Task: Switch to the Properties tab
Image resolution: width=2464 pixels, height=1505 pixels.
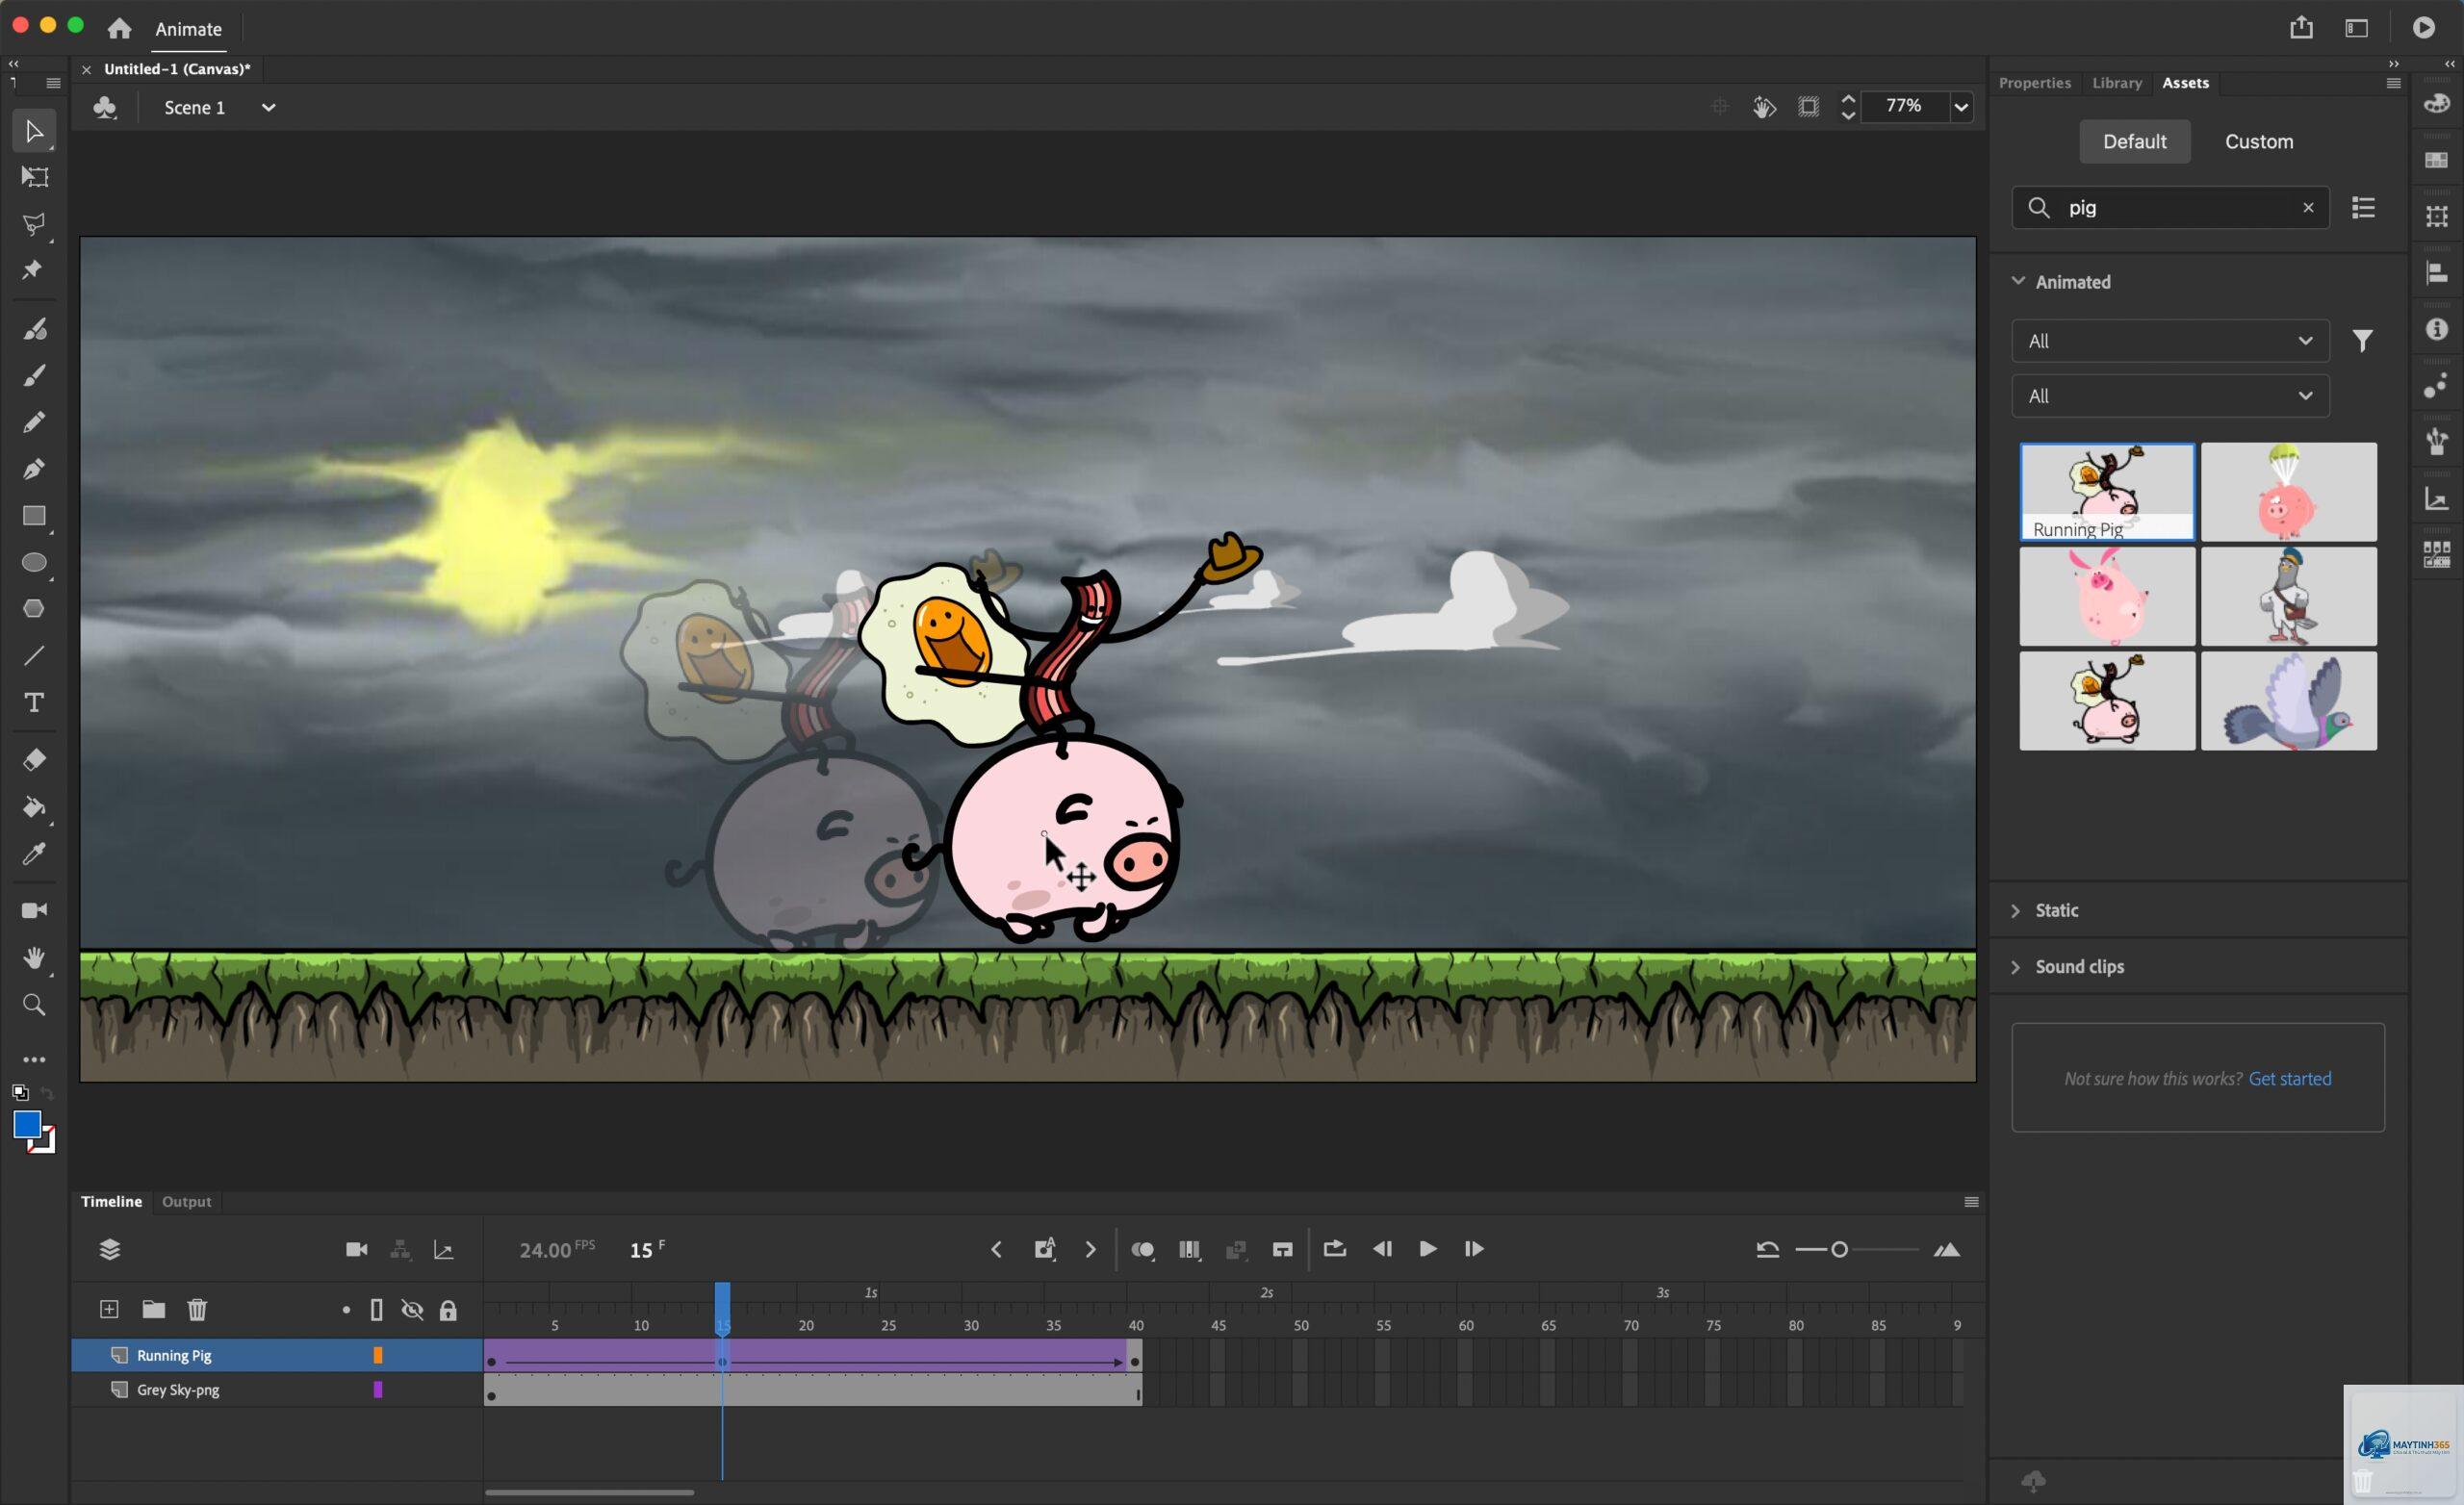Action: pyautogui.click(x=2034, y=83)
